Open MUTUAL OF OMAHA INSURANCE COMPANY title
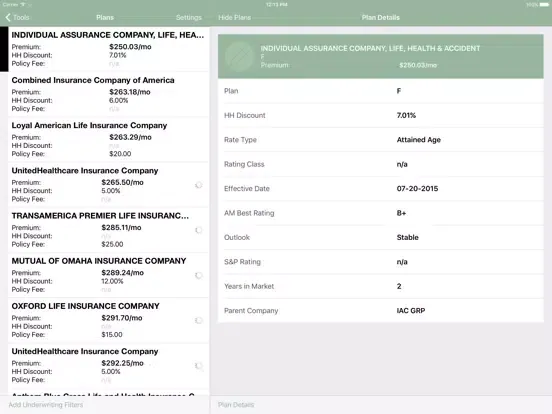This screenshot has height=414, width=552. (x=99, y=261)
